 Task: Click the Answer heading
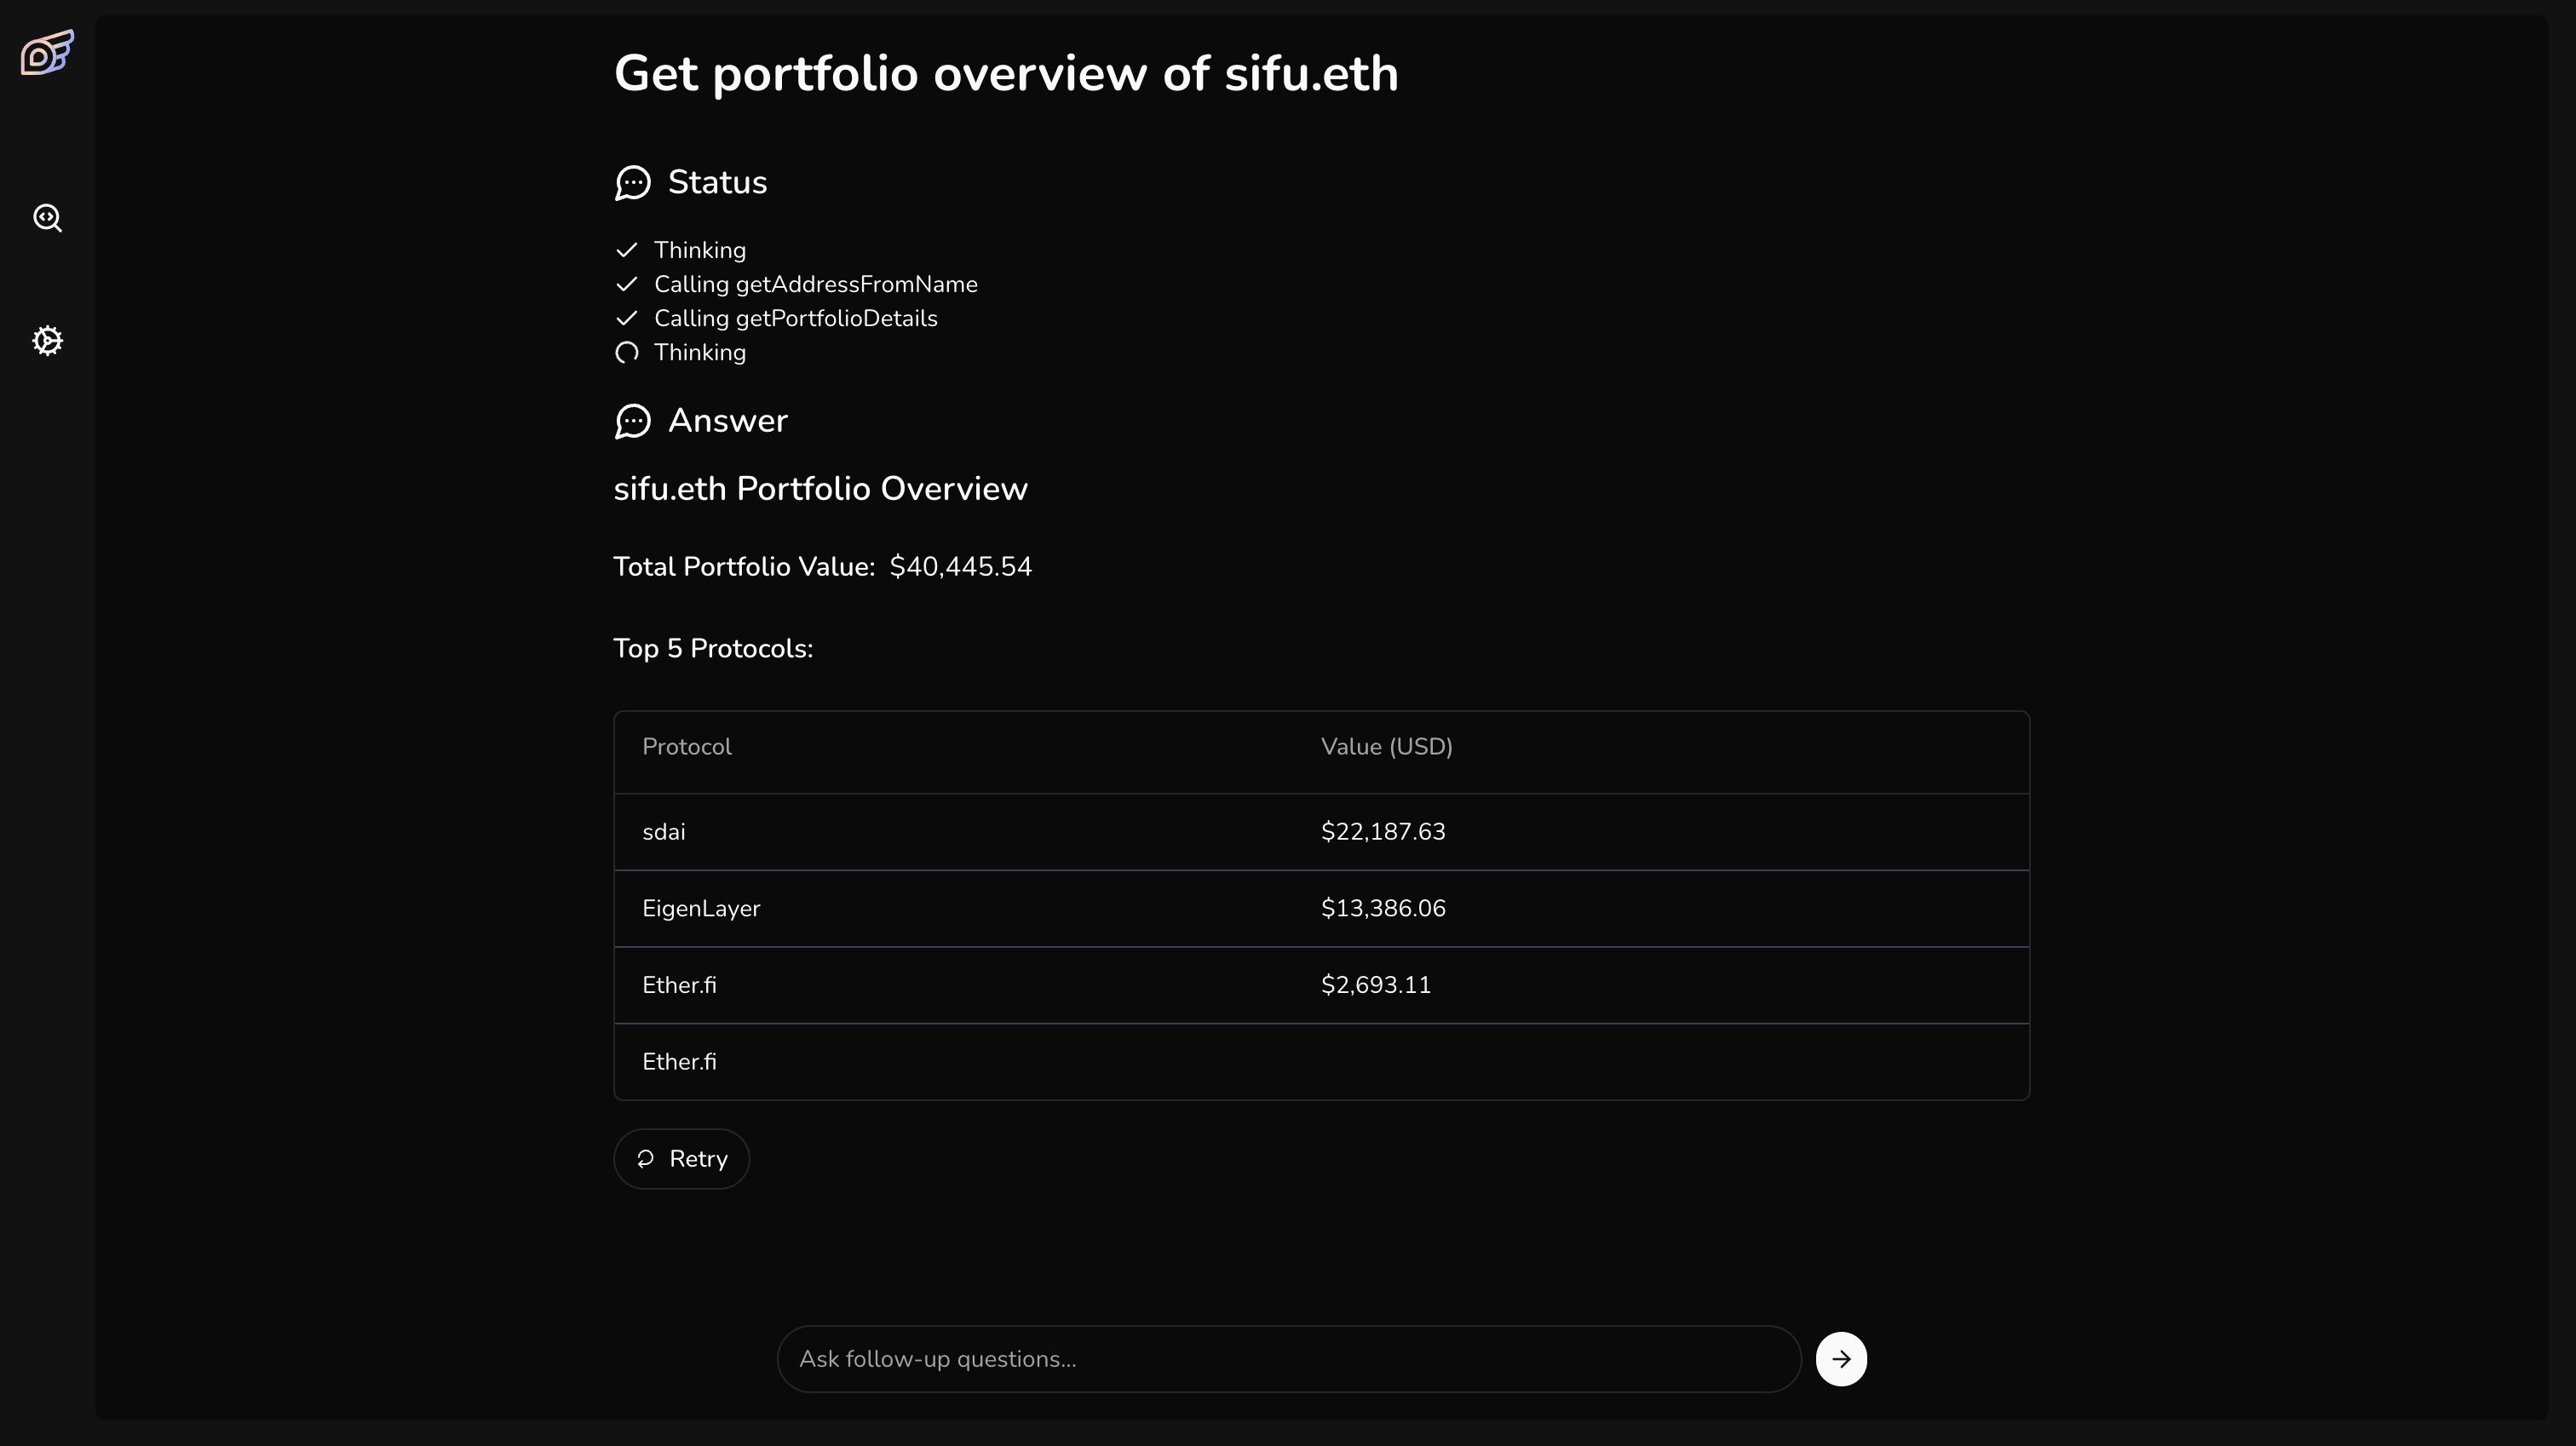coord(727,421)
